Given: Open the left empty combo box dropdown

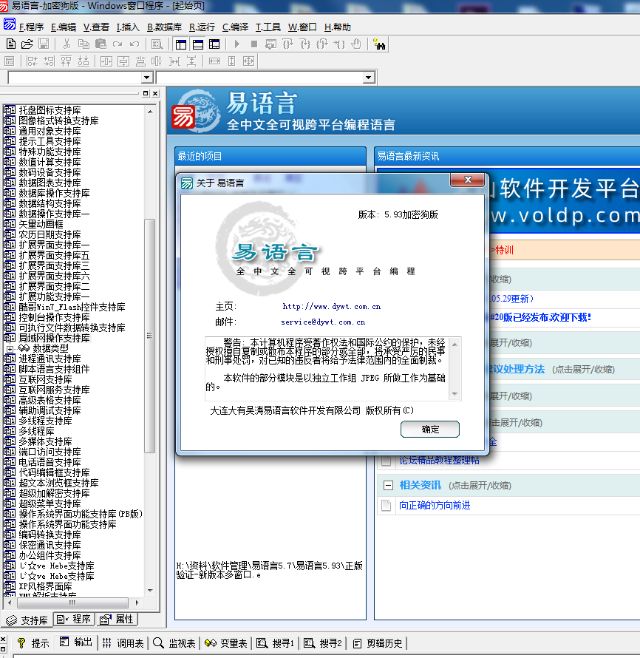Looking at the screenshot, I should pos(146,78).
